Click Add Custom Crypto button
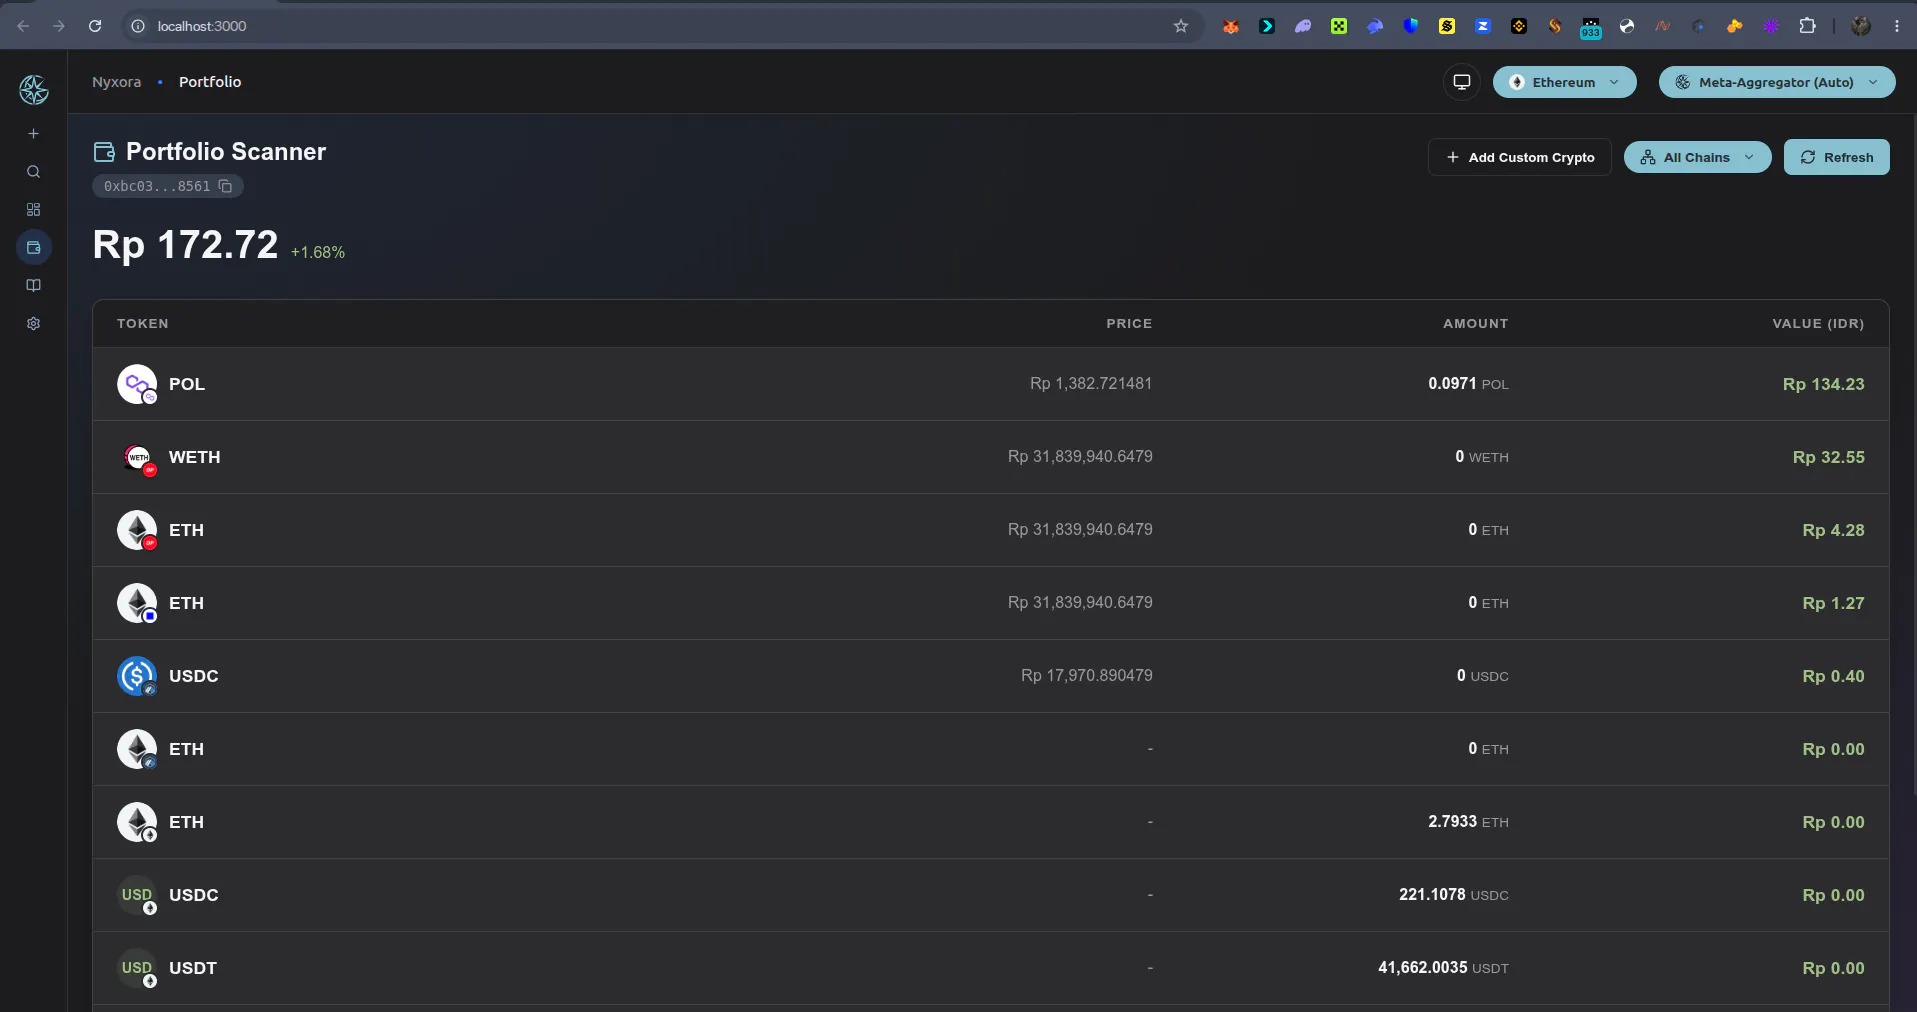1917x1012 pixels. pyautogui.click(x=1519, y=157)
